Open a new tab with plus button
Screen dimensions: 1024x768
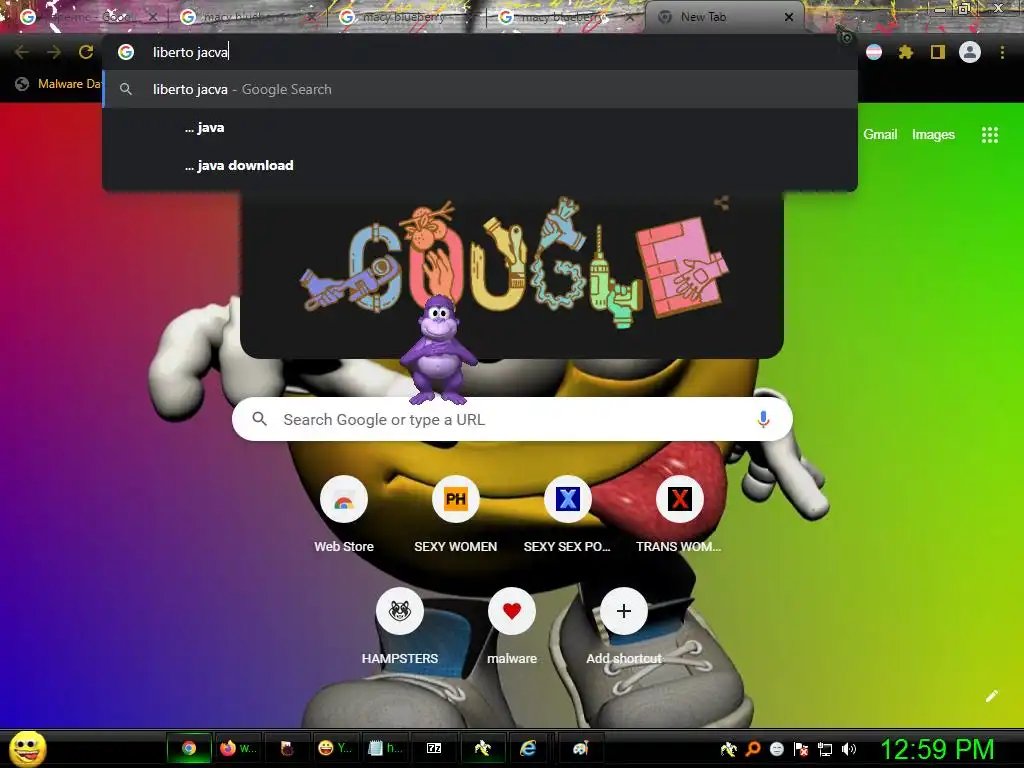pos(826,16)
